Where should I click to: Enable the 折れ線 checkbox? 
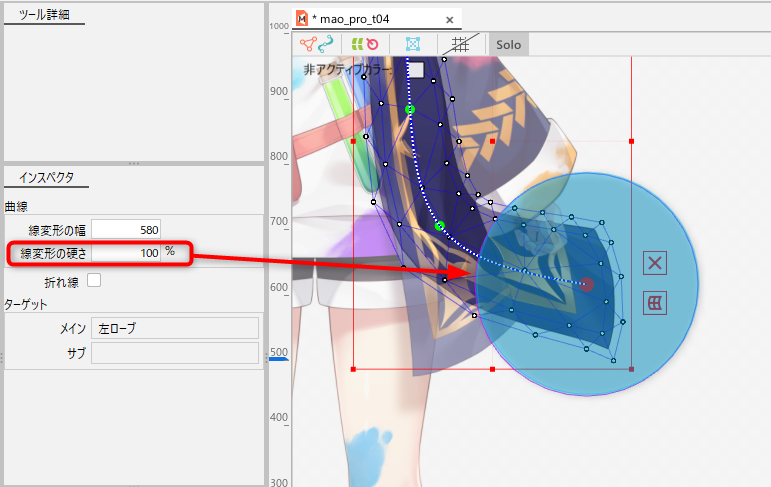(94, 281)
